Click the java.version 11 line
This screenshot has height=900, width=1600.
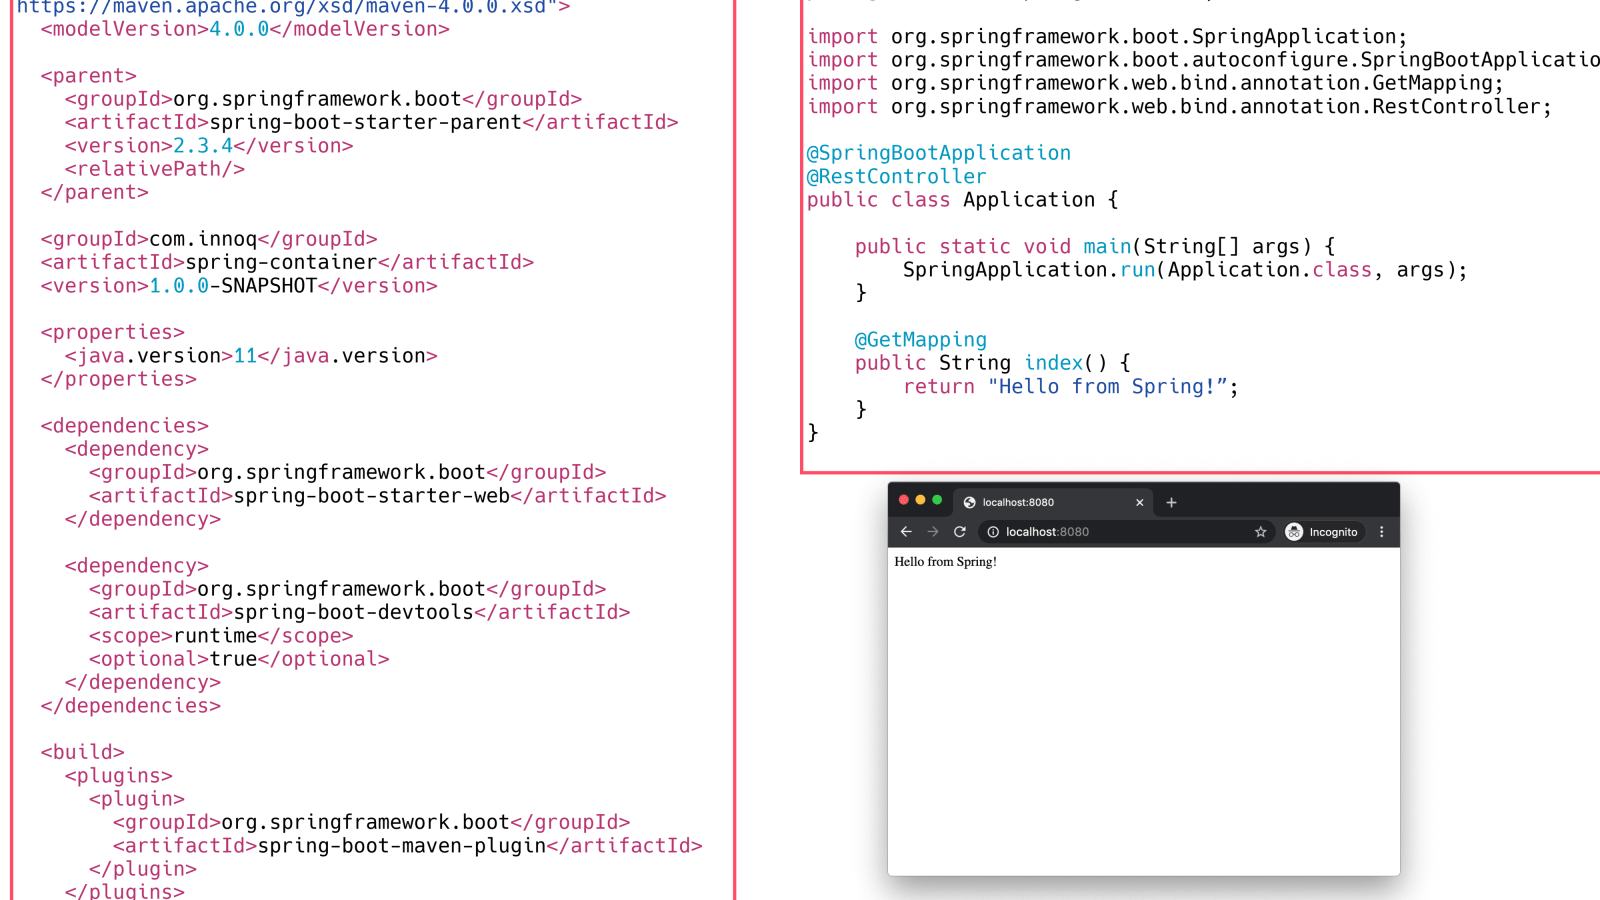click(251, 356)
